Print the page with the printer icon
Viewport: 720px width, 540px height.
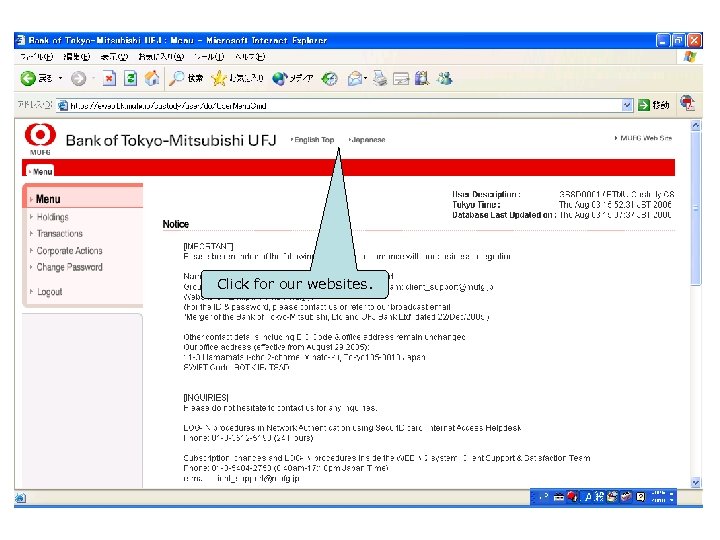click(x=380, y=79)
